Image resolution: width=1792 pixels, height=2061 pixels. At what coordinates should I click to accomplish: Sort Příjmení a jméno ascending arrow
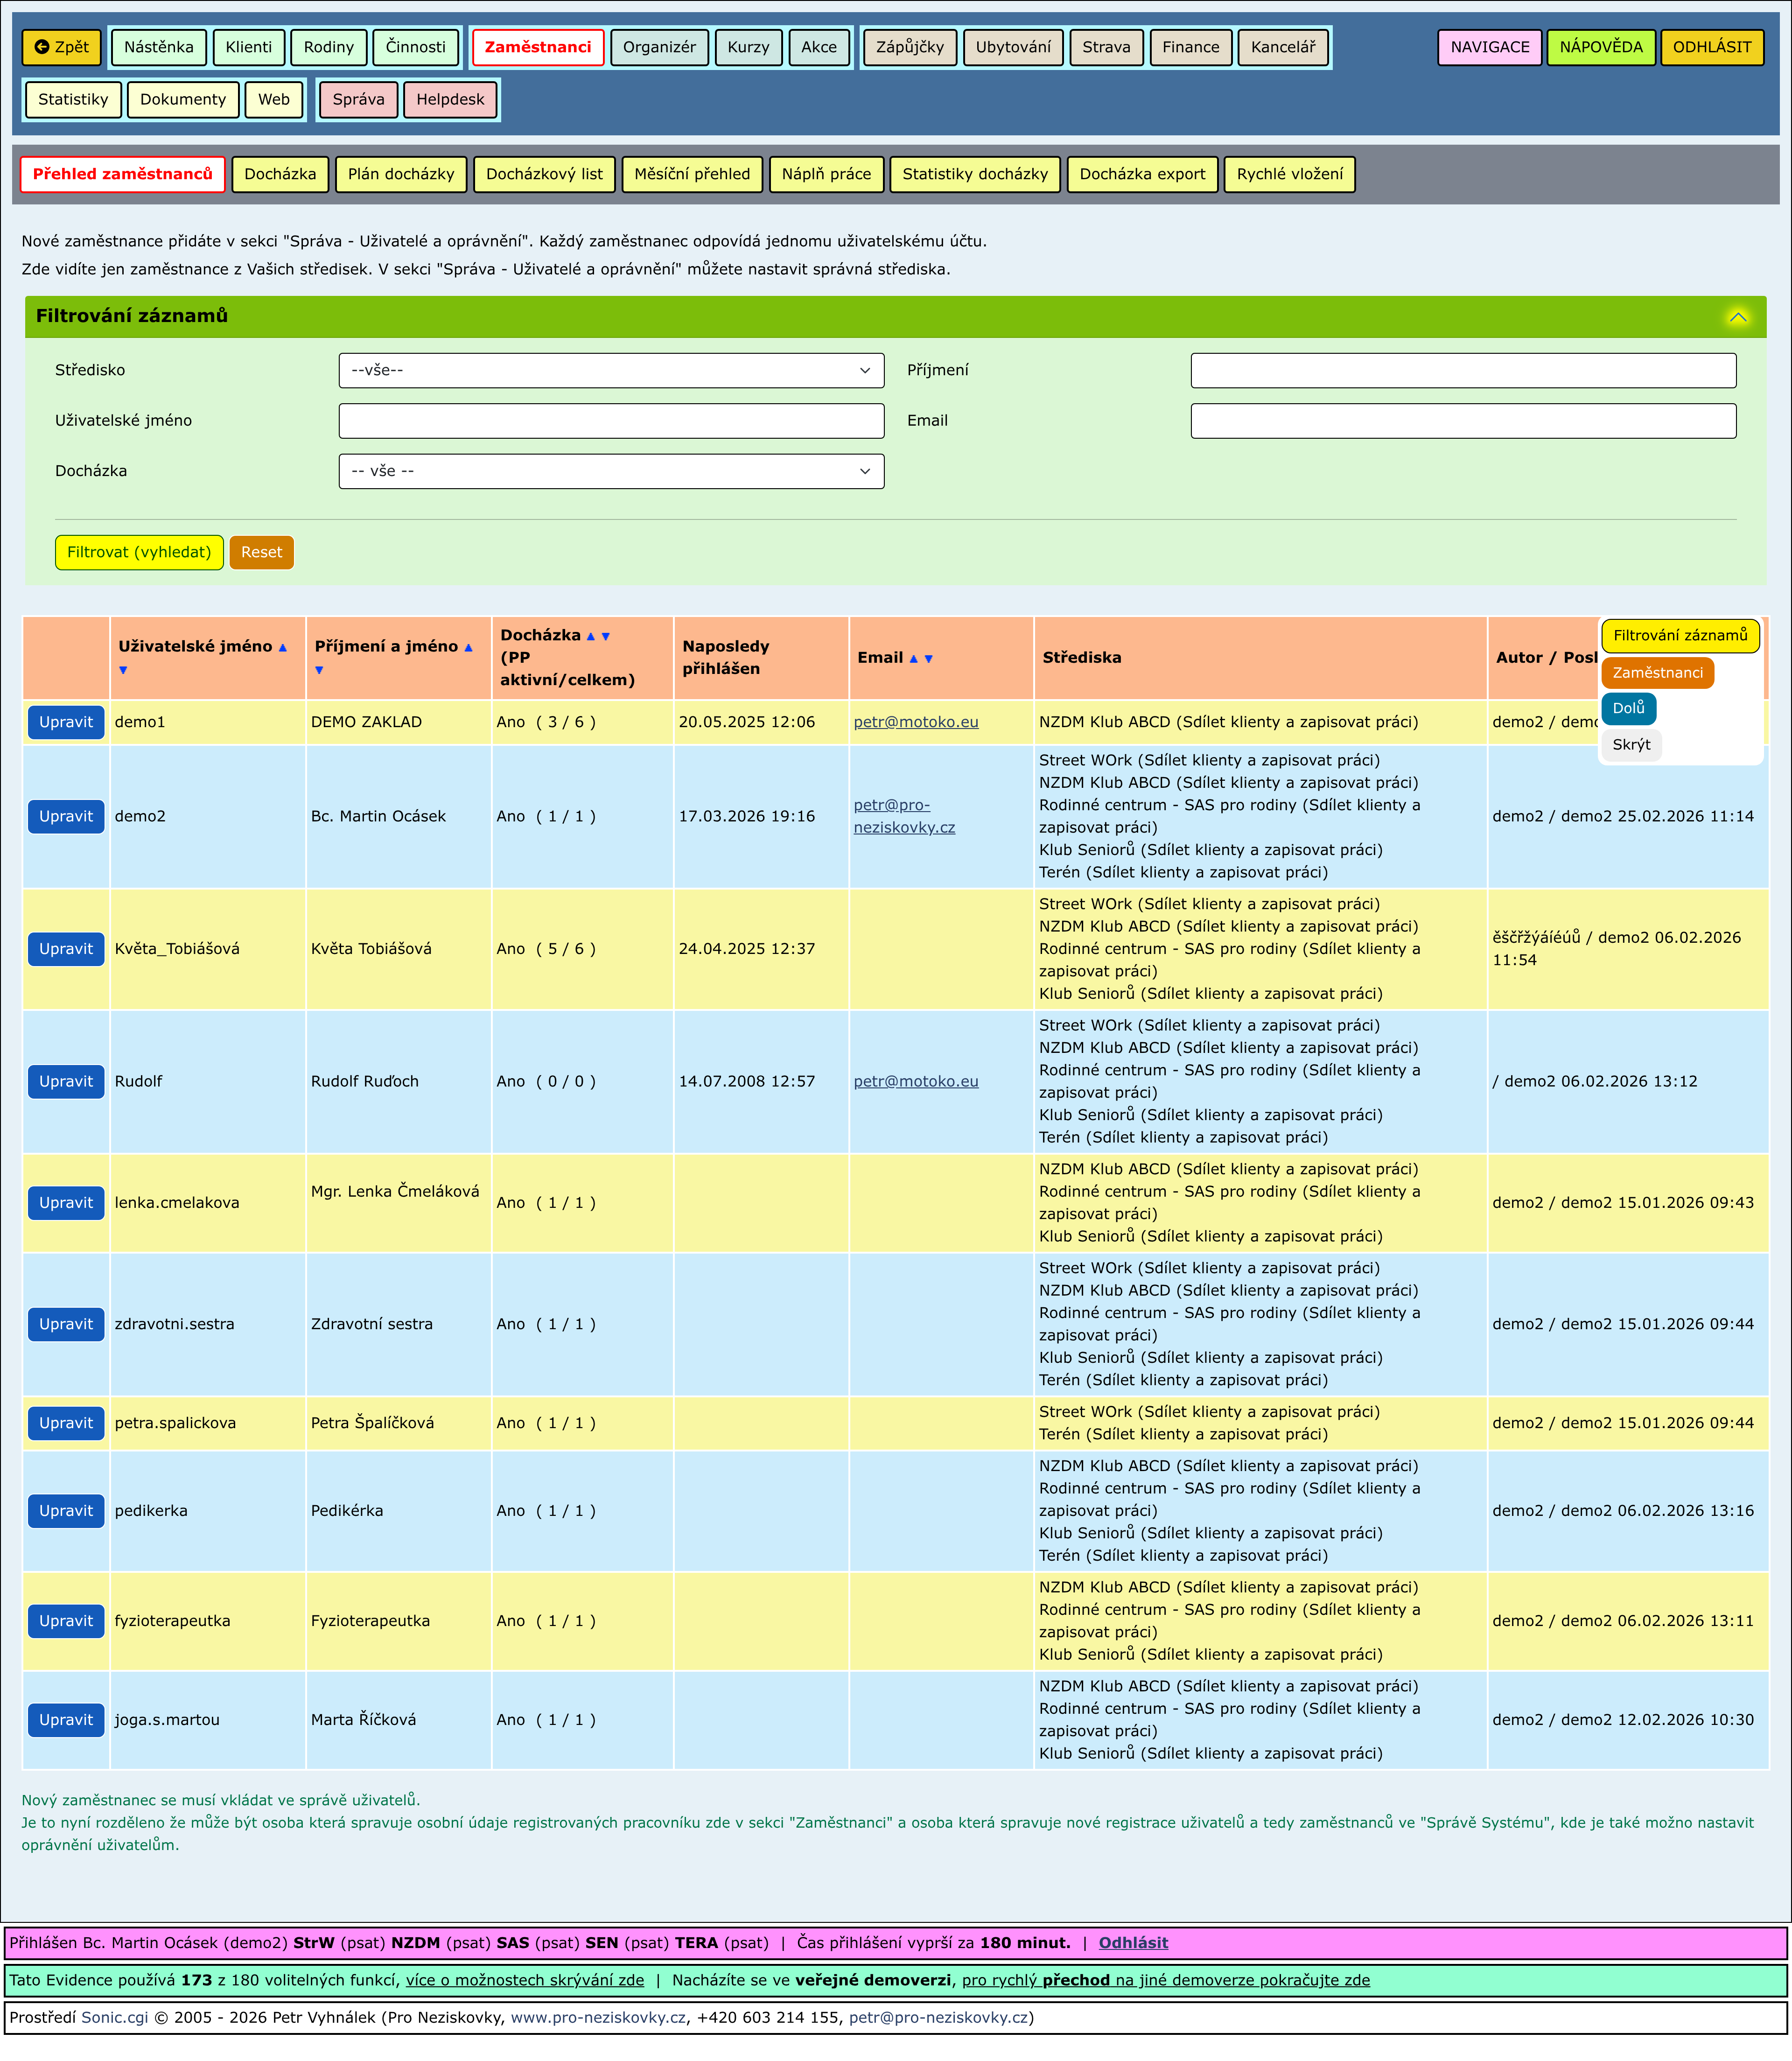click(468, 648)
